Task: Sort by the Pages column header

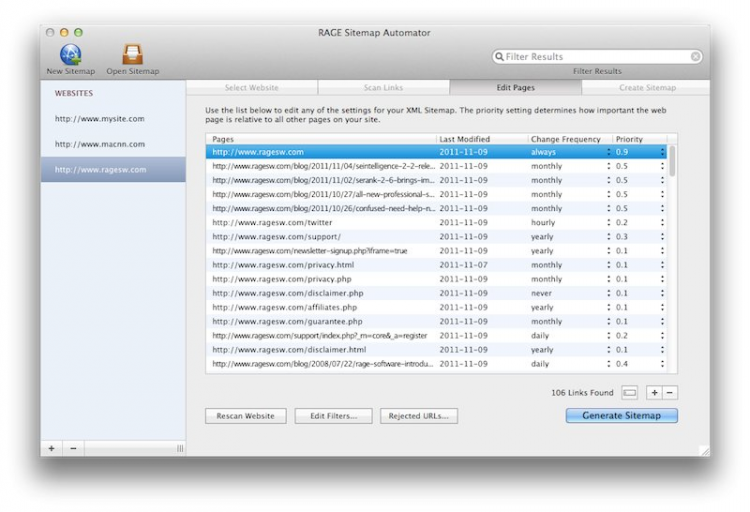Action: (x=321, y=139)
